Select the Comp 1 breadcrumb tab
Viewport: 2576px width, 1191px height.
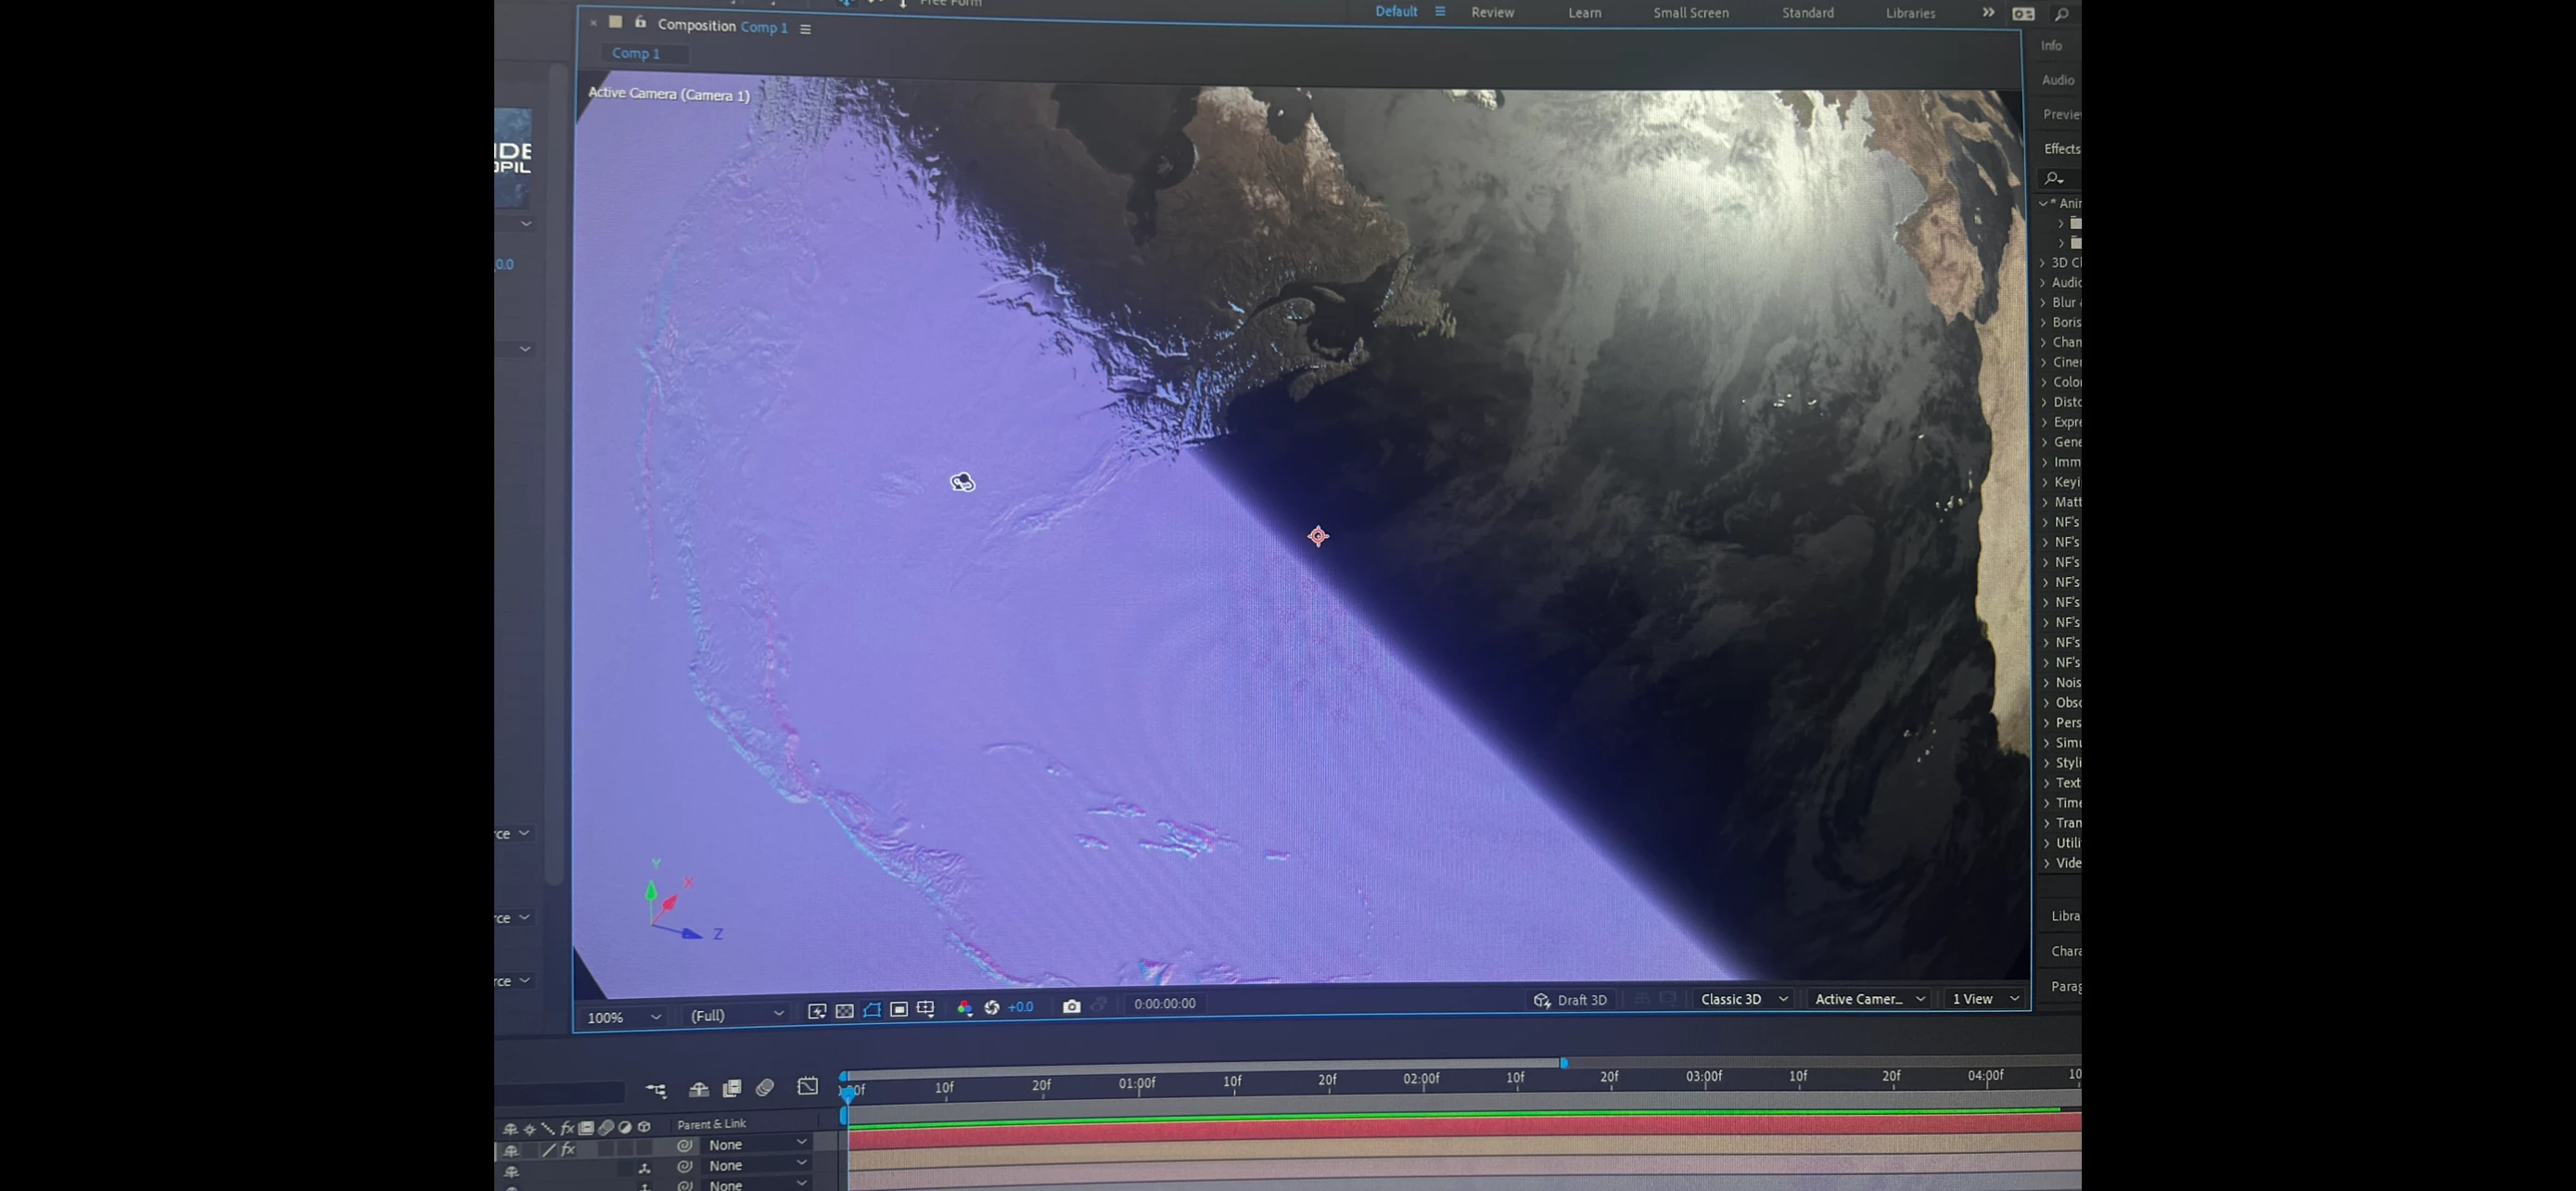636,53
